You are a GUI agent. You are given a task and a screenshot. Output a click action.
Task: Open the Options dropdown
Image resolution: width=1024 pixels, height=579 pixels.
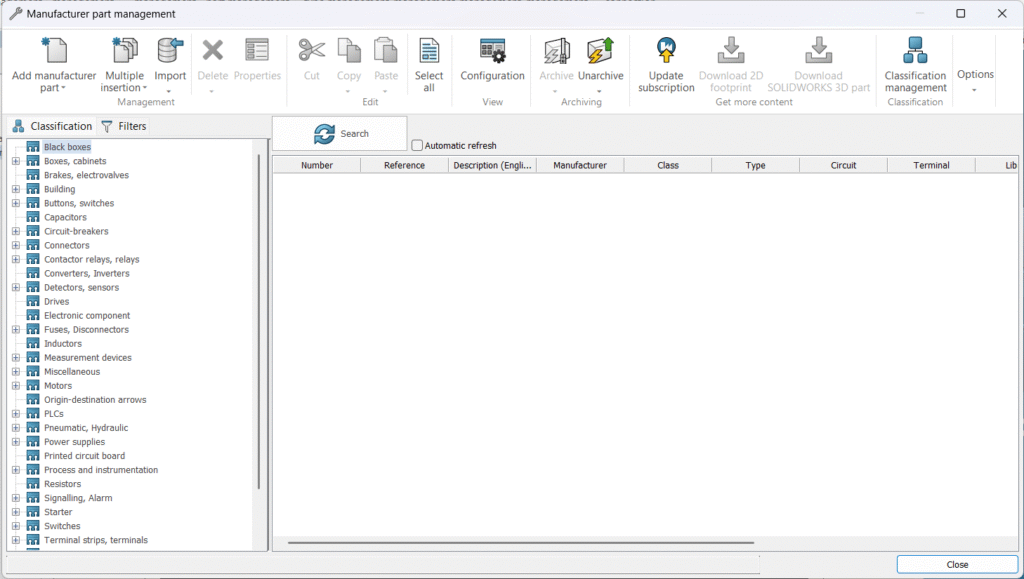[x=975, y=80]
